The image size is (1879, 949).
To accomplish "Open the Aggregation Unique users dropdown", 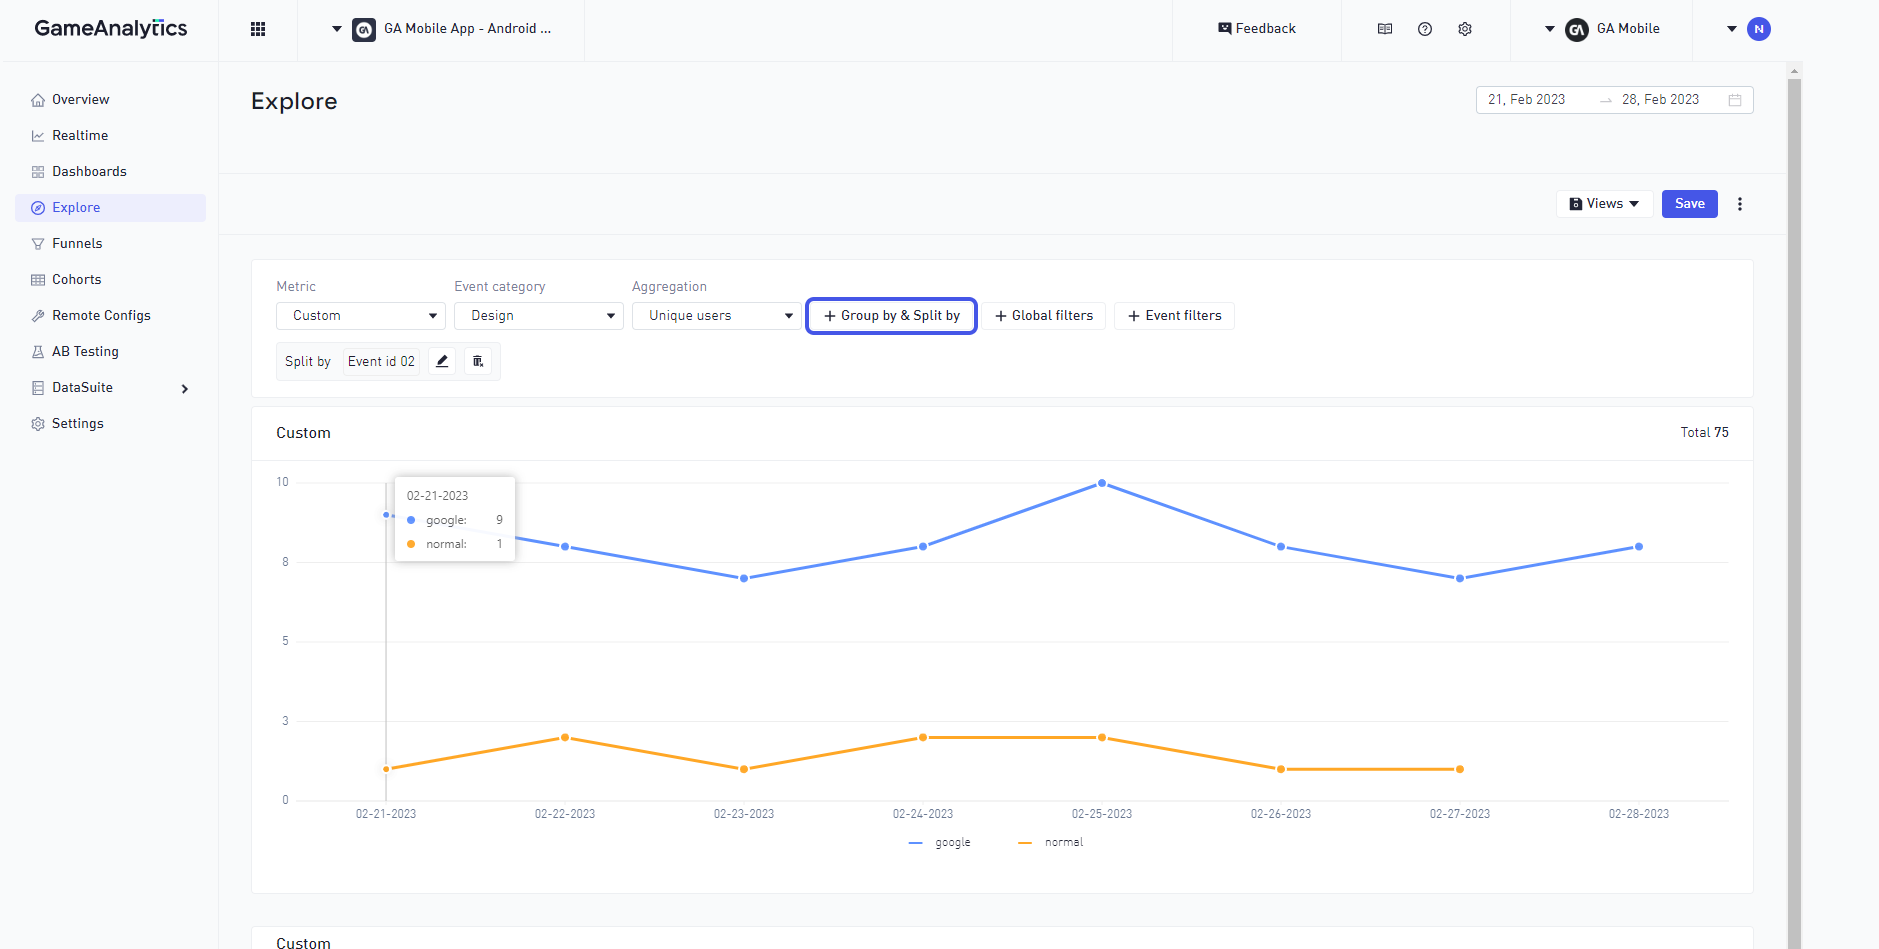I will [717, 316].
